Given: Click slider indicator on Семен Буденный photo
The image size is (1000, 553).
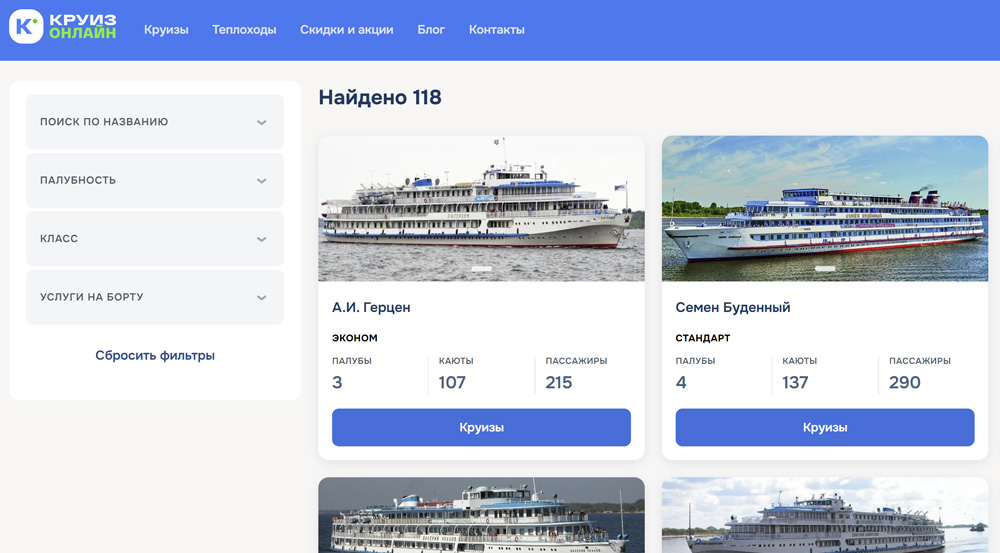Looking at the screenshot, I should (x=825, y=269).
